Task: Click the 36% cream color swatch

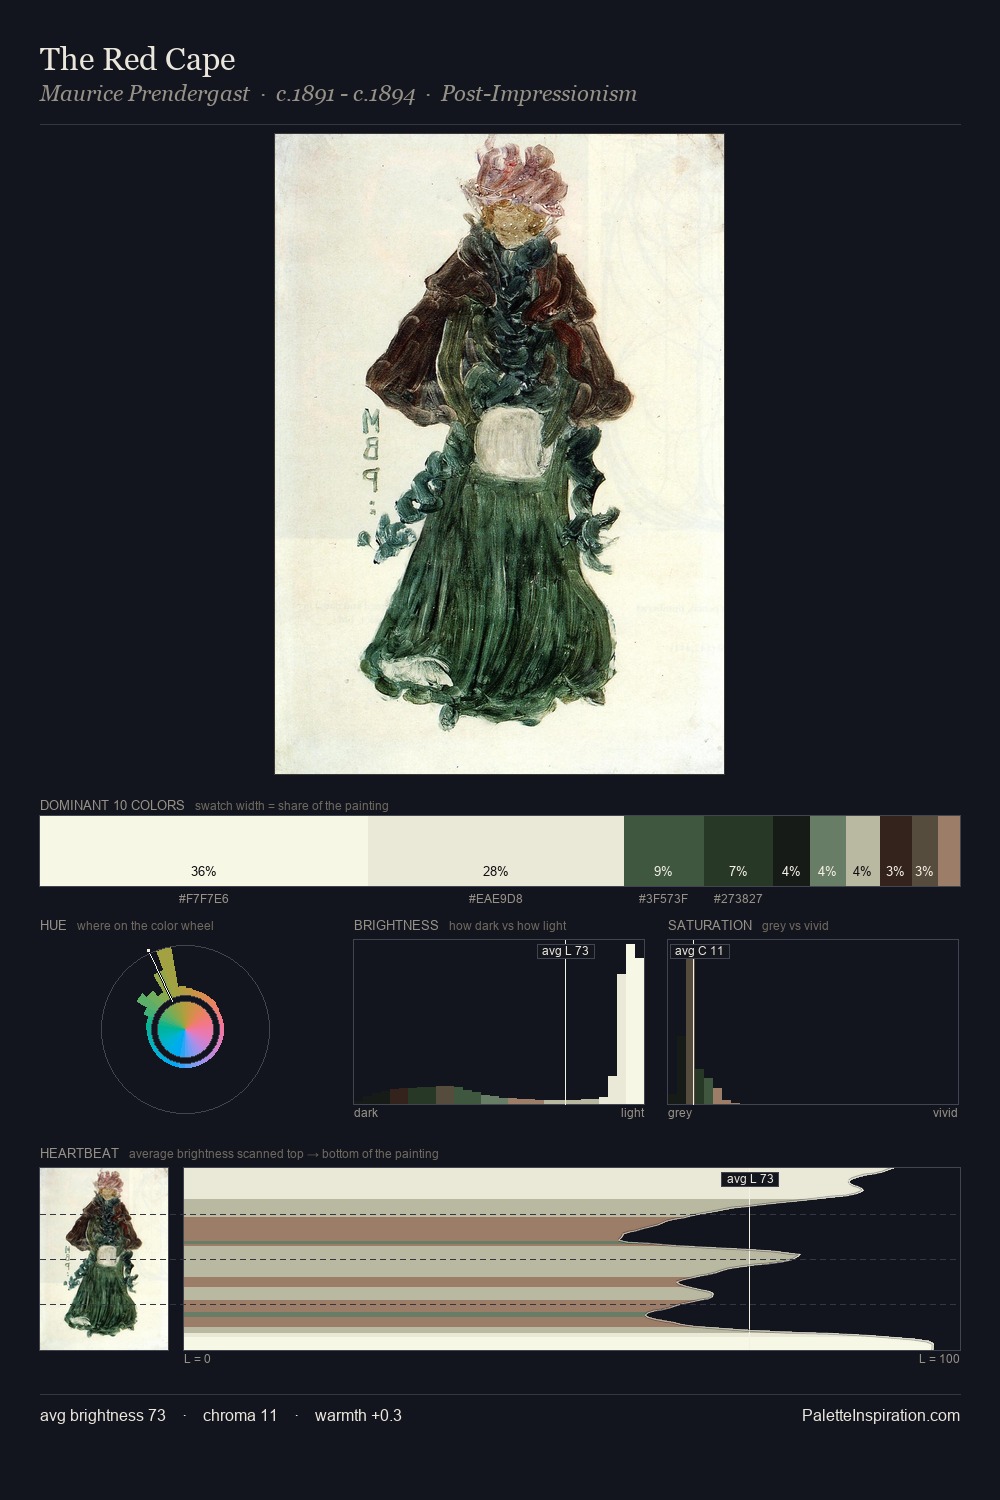Action: pos(204,851)
